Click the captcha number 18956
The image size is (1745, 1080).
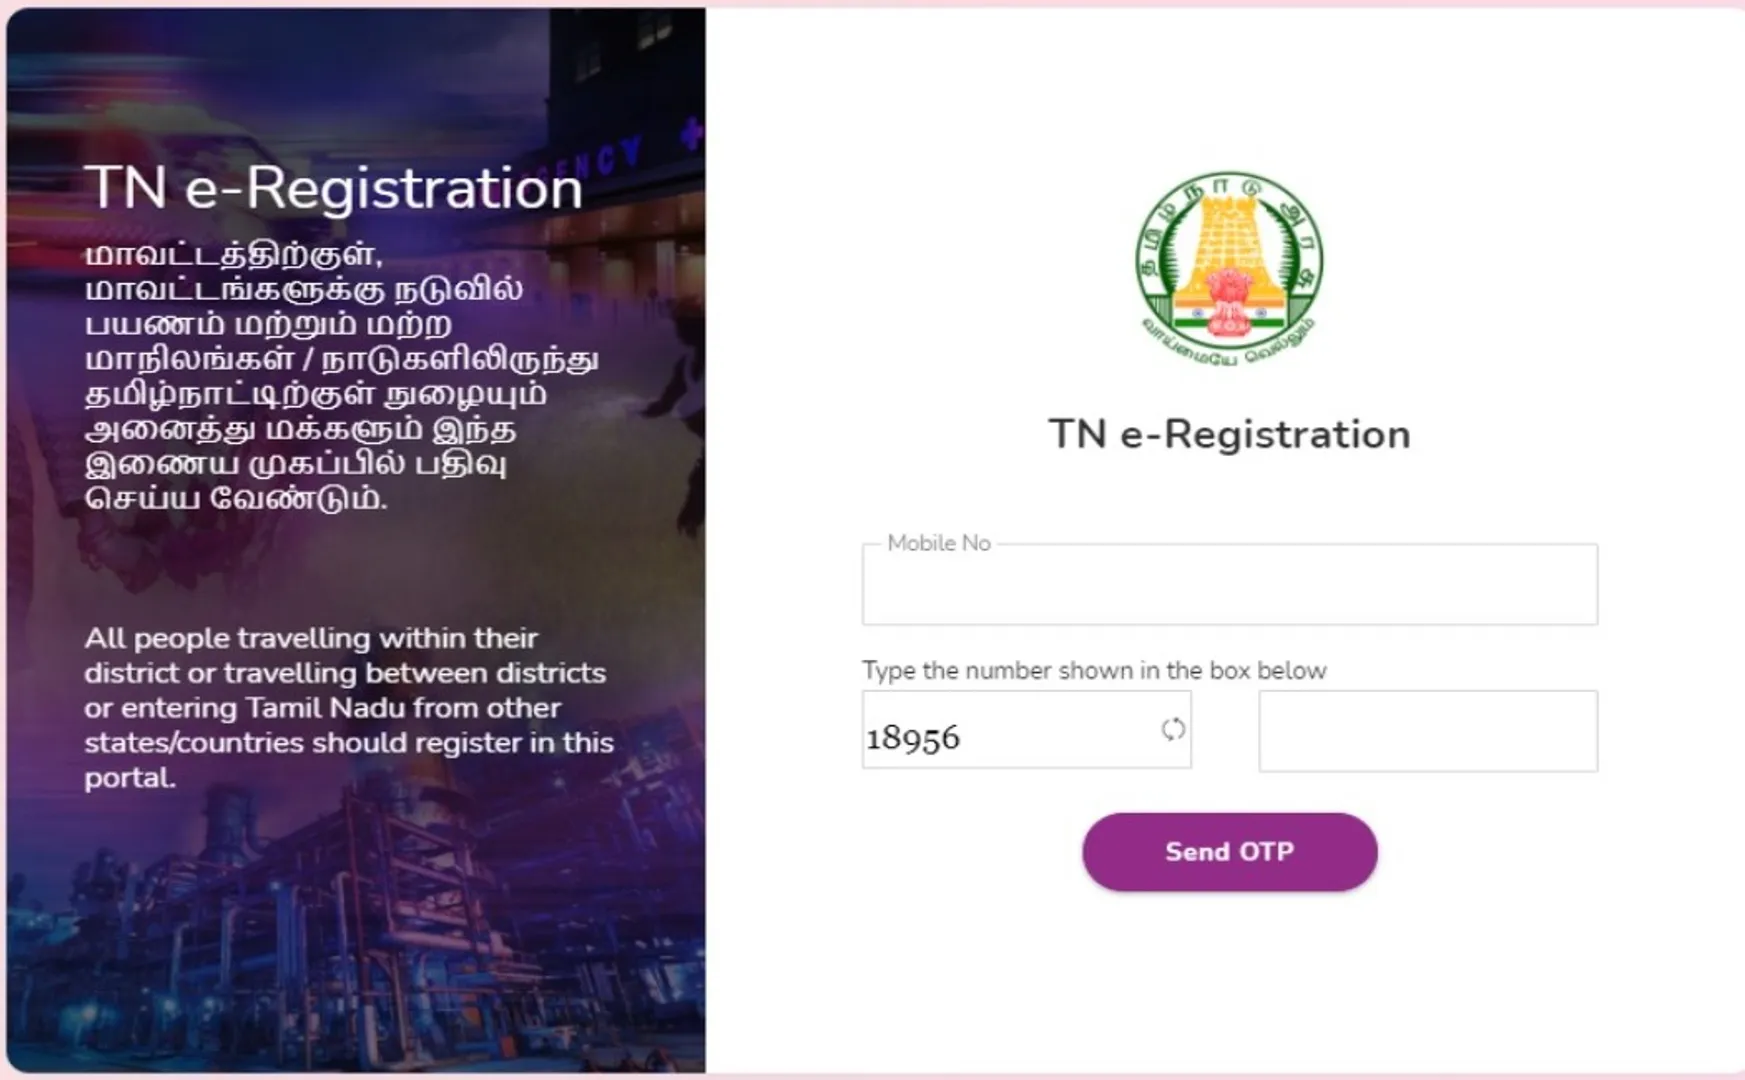[913, 738]
